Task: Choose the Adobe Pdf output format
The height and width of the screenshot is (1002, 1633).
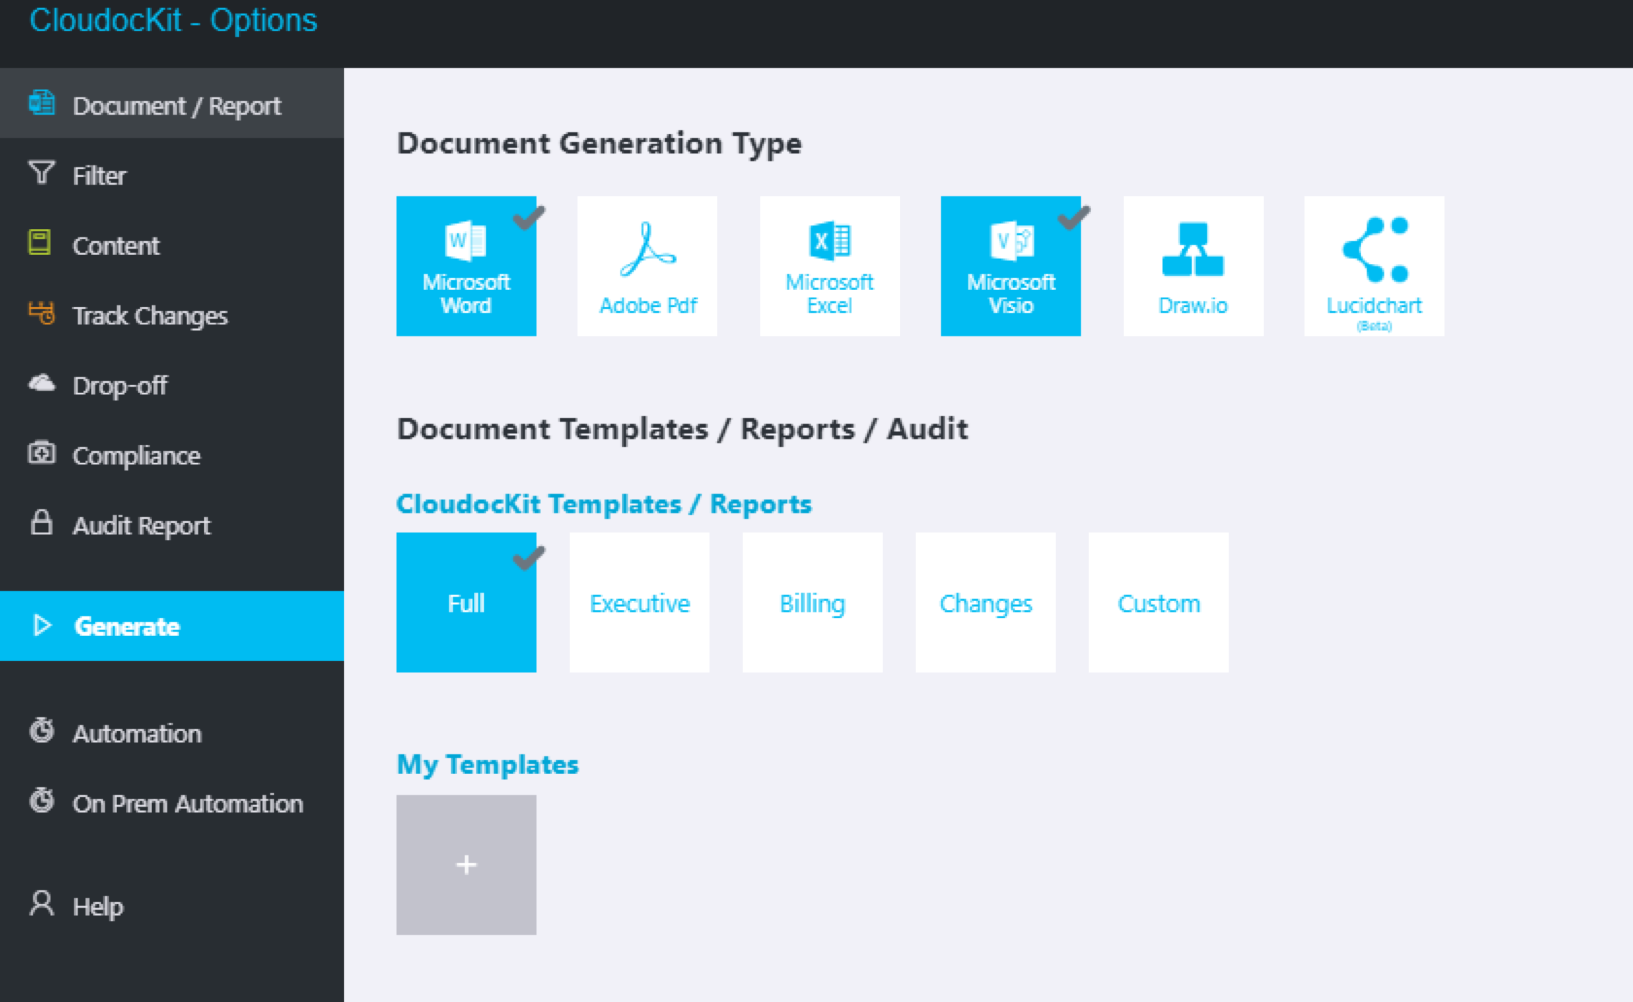Action: pyautogui.click(x=647, y=266)
